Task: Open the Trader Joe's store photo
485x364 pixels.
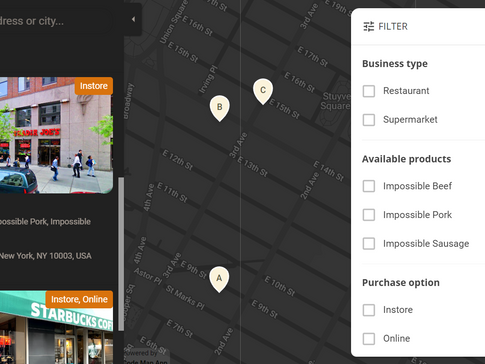Action: pos(56,135)
